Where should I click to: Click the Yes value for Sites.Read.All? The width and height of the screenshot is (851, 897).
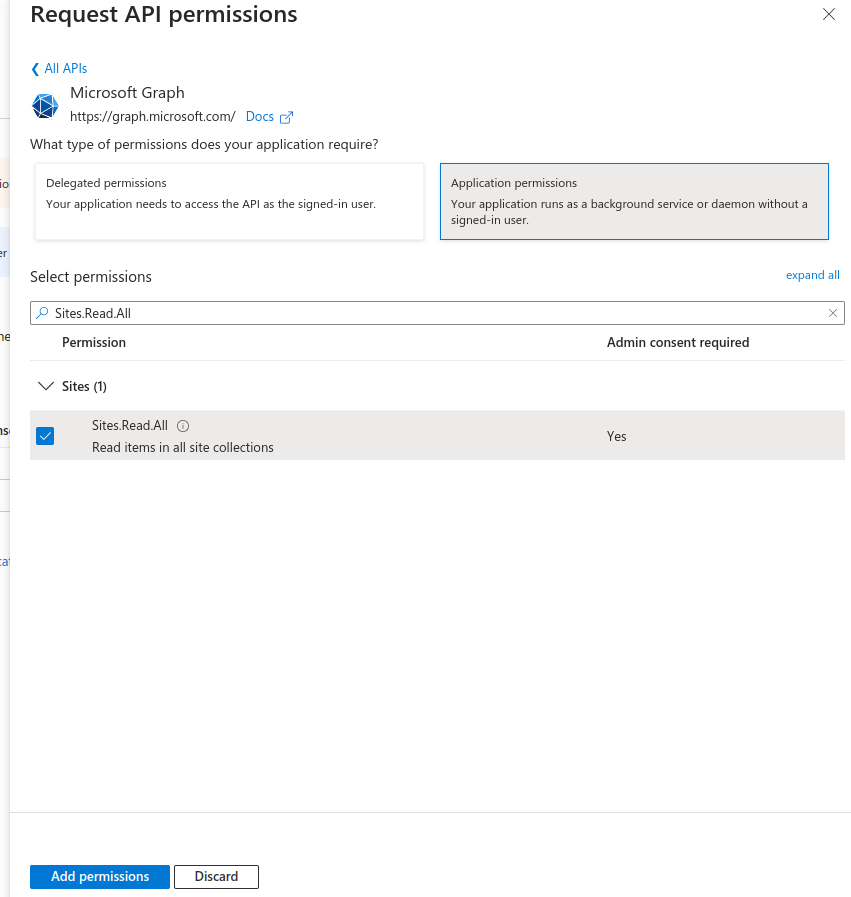(617, 436)
